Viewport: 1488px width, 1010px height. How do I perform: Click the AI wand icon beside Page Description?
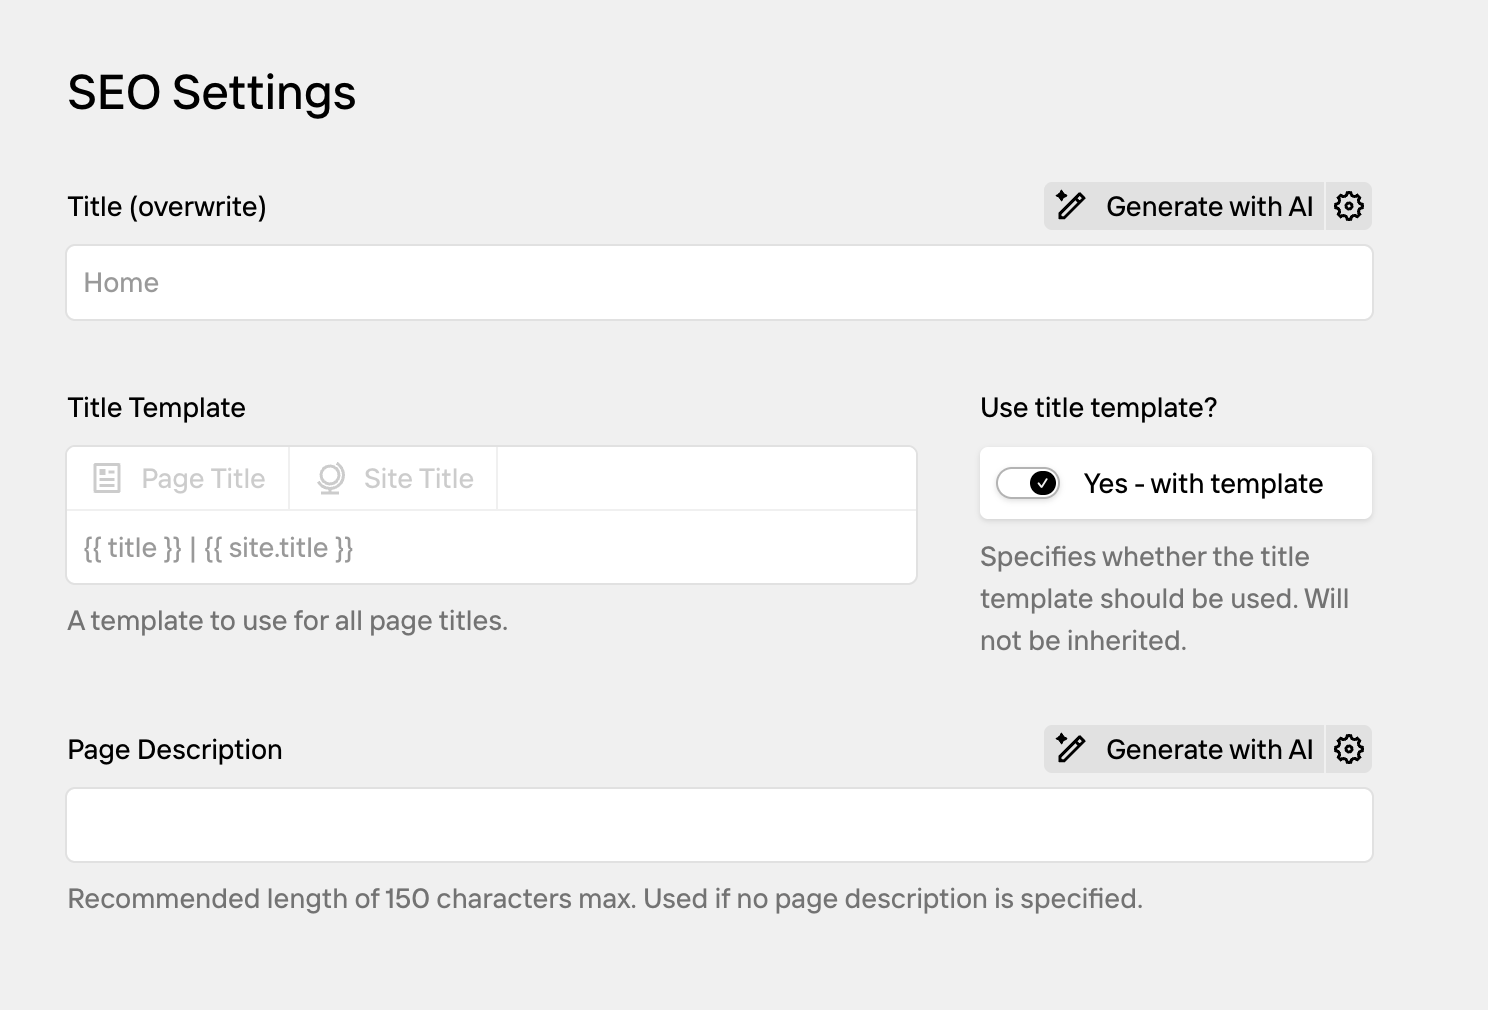point(1071,749)
